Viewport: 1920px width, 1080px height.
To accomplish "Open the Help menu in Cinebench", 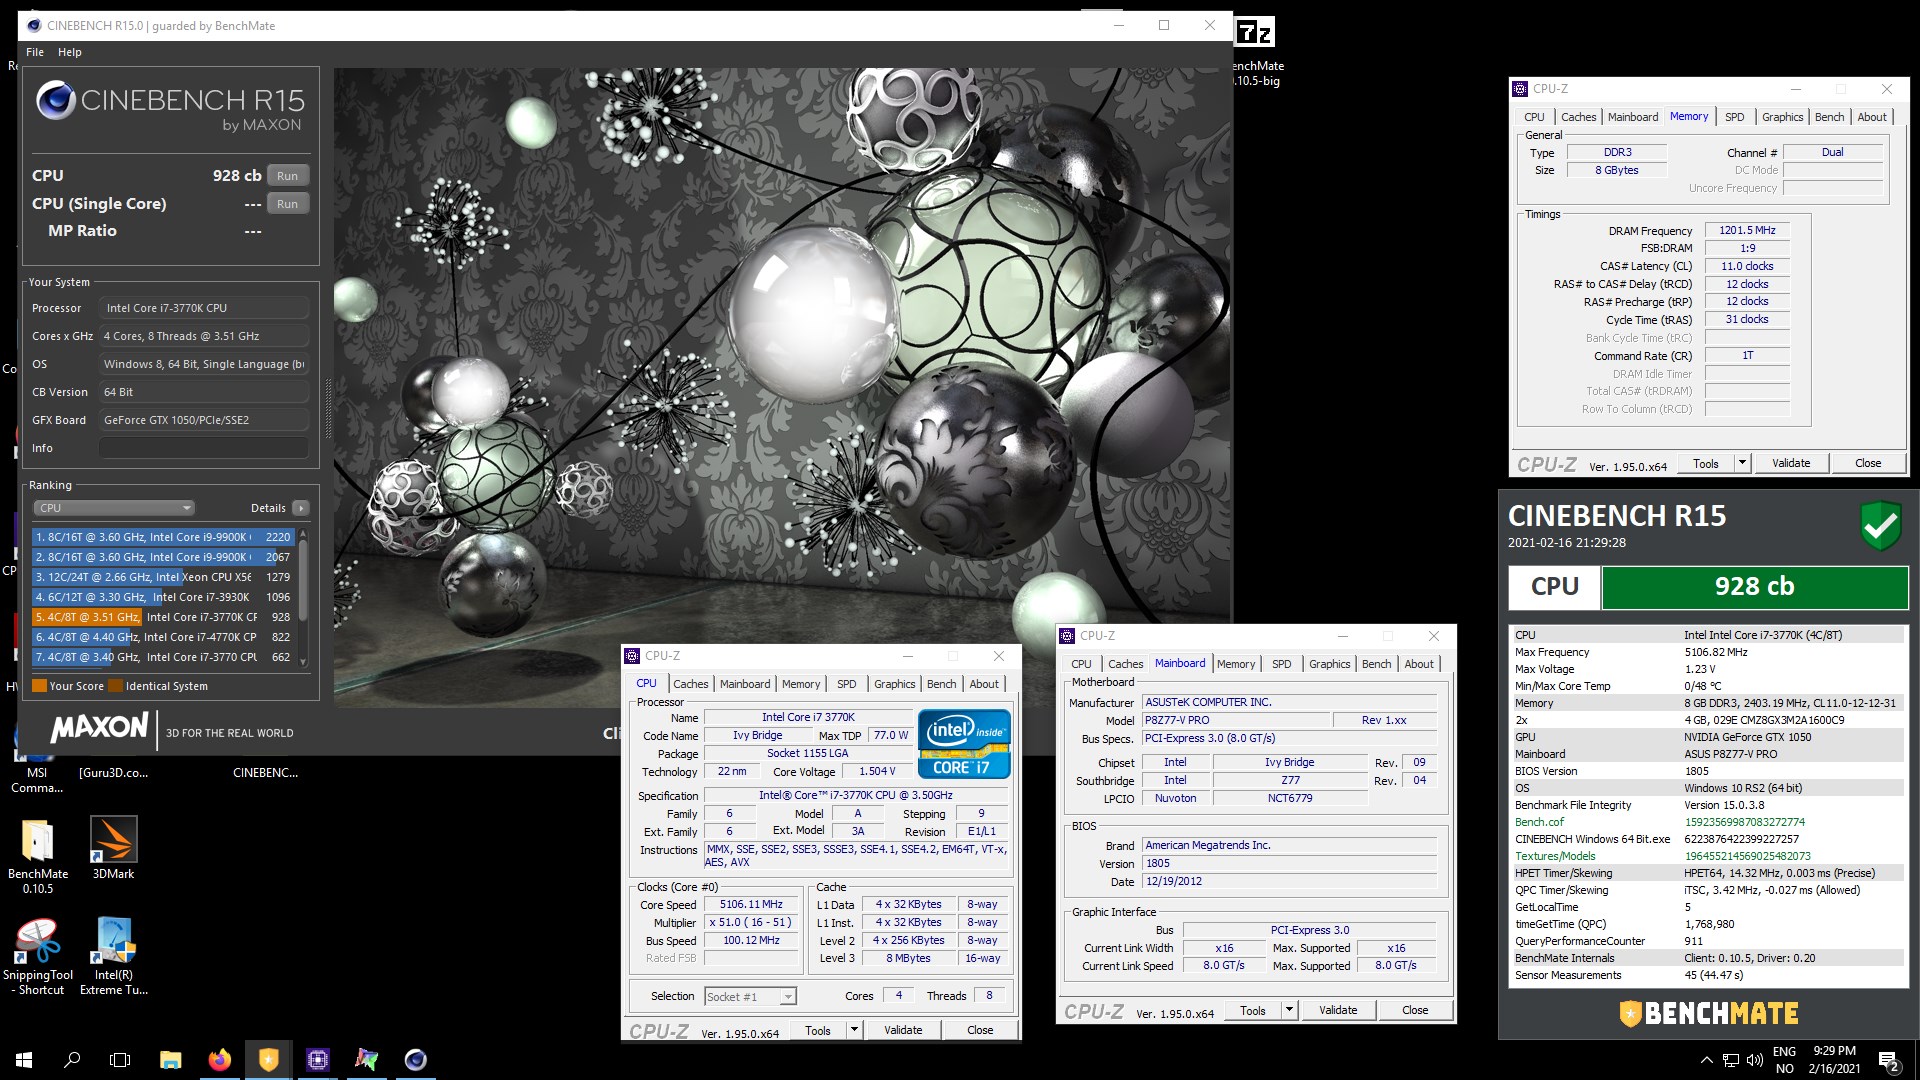I will [70, 52].
